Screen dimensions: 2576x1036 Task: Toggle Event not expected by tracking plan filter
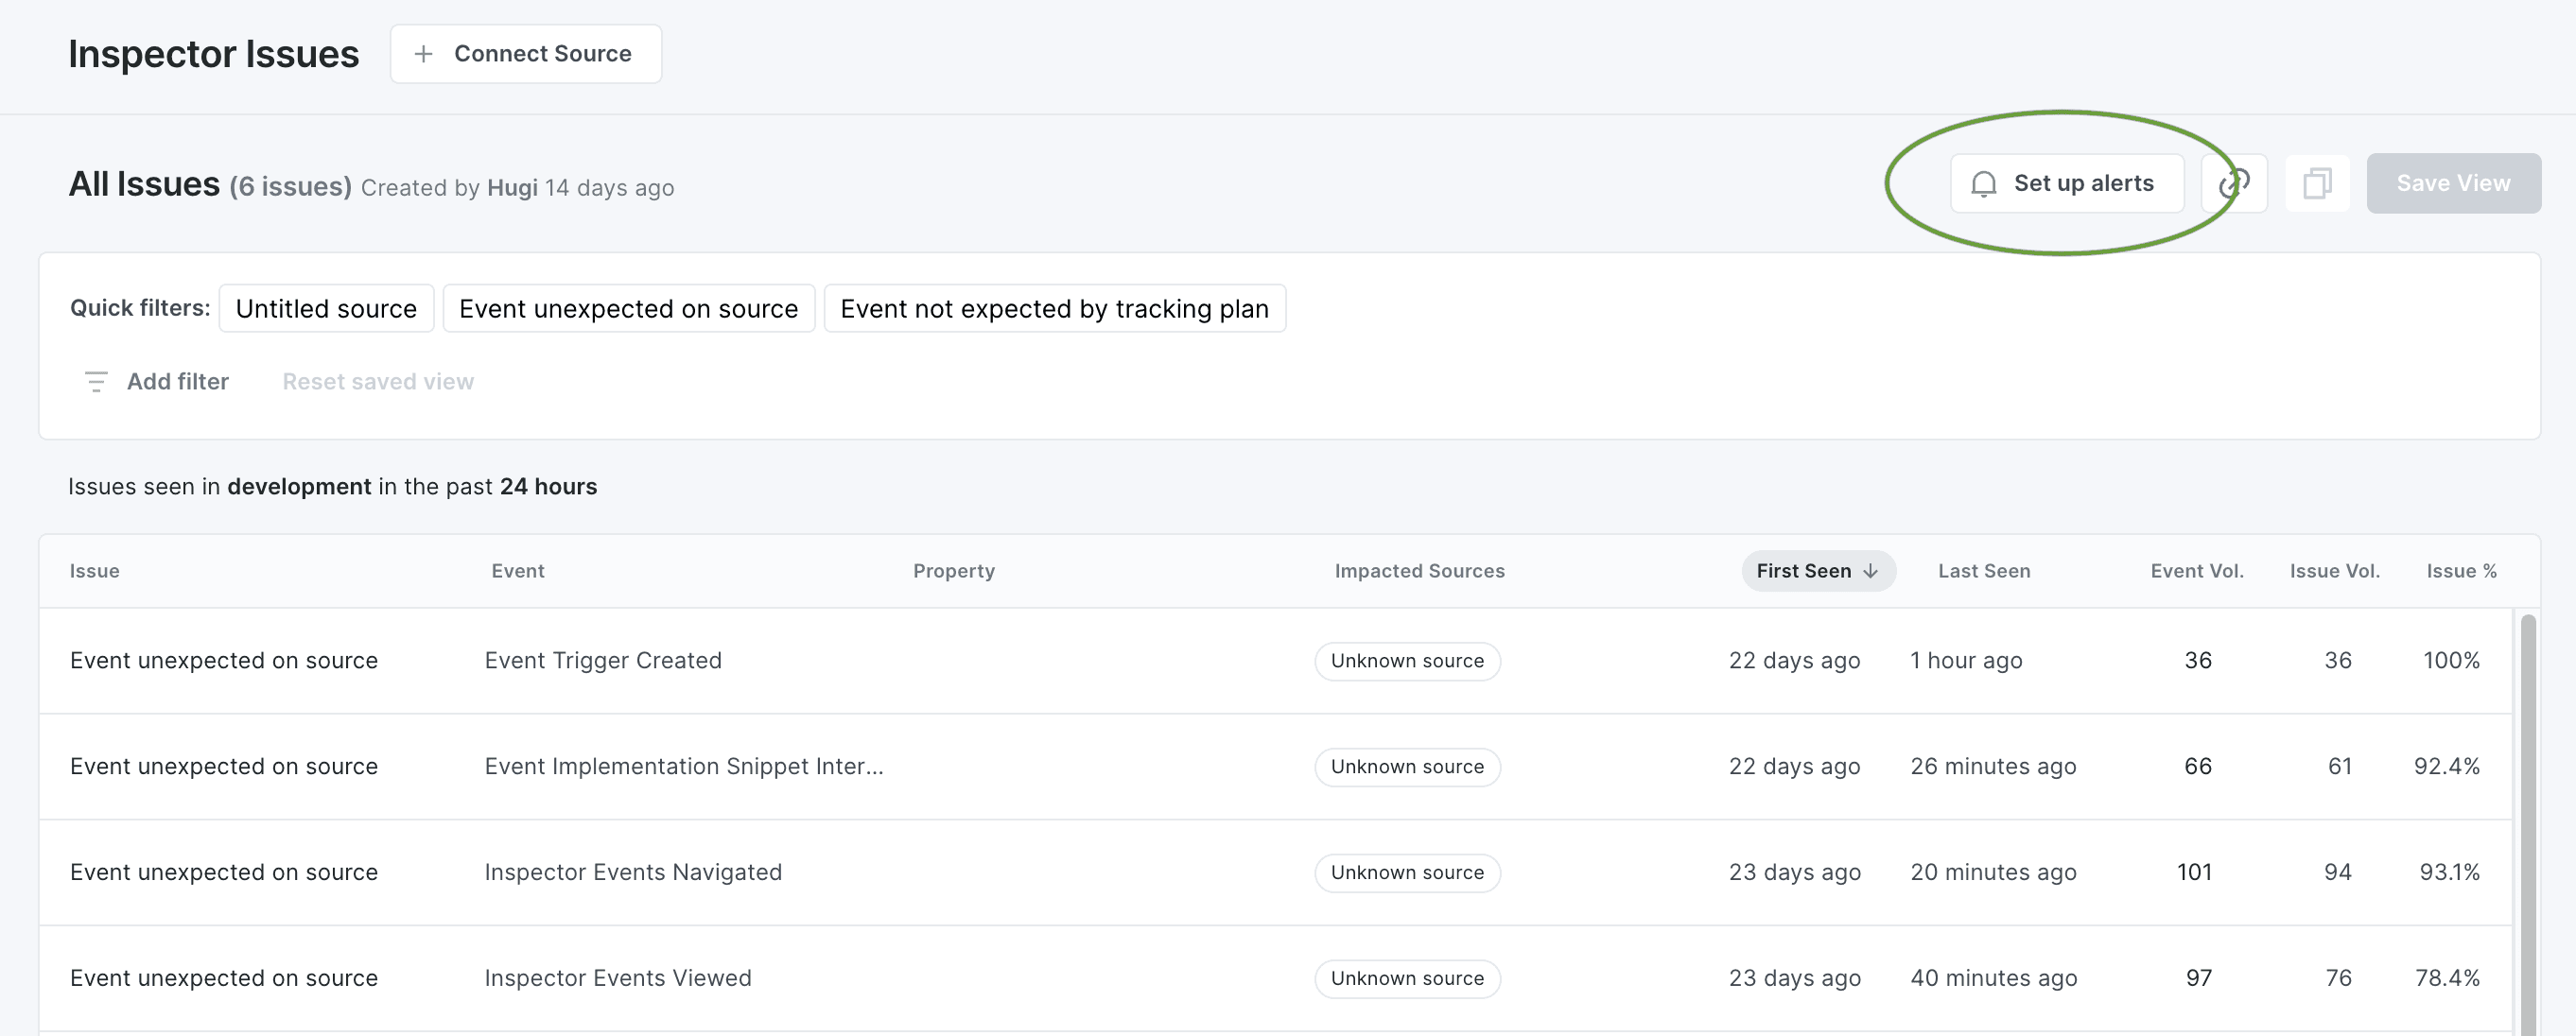click(1054, 305)
